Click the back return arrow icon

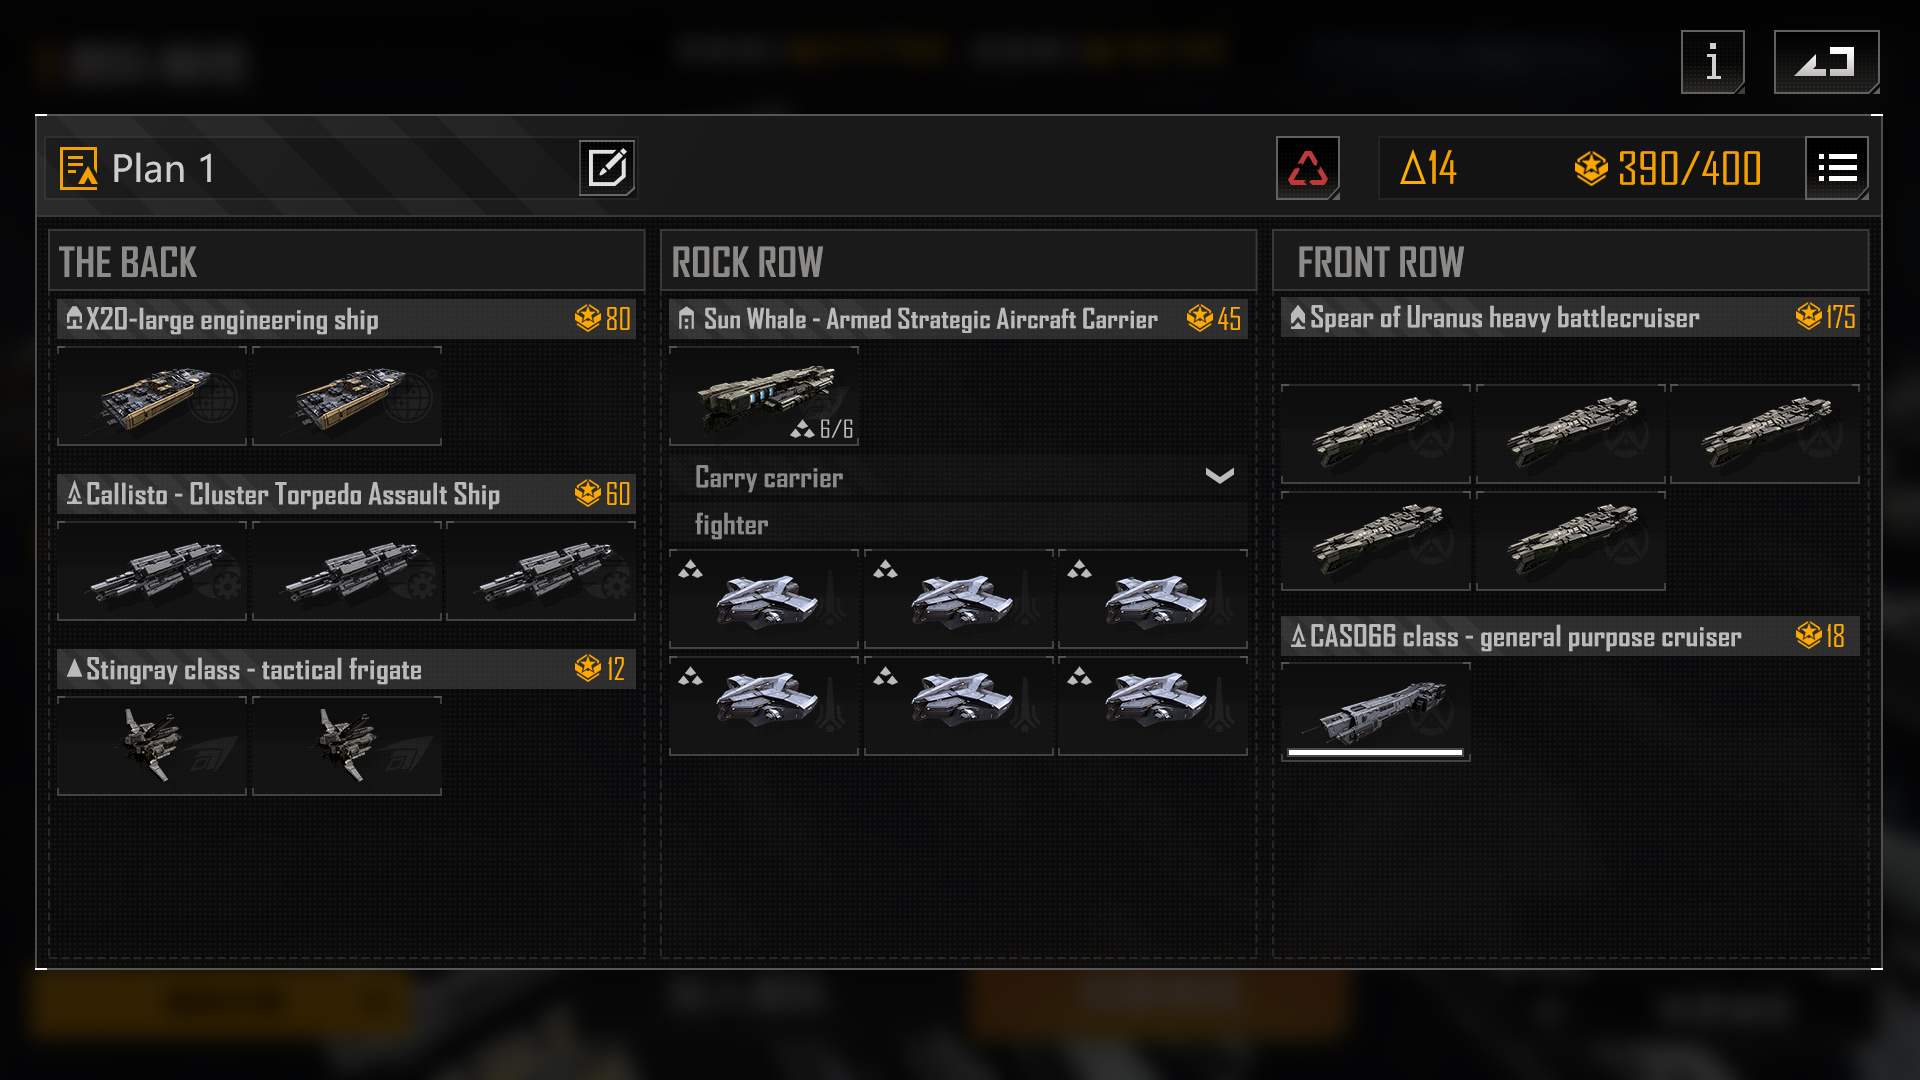coord(1826,62)
